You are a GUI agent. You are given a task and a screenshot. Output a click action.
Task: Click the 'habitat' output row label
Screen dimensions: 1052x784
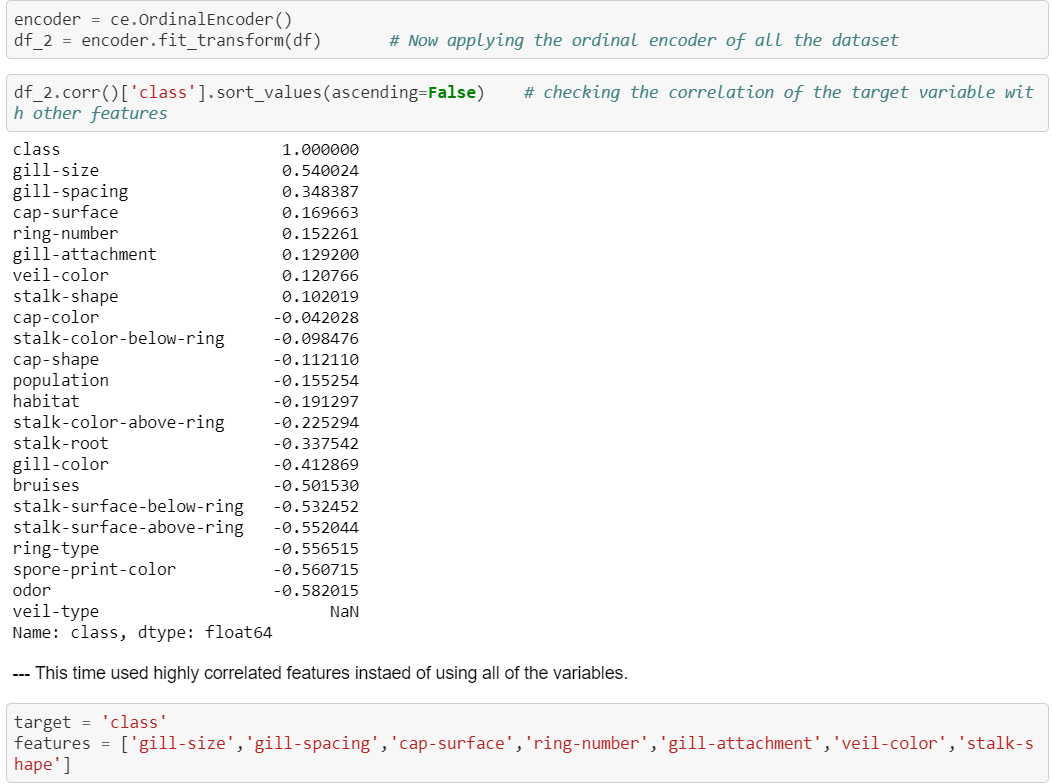click(46, 401)
